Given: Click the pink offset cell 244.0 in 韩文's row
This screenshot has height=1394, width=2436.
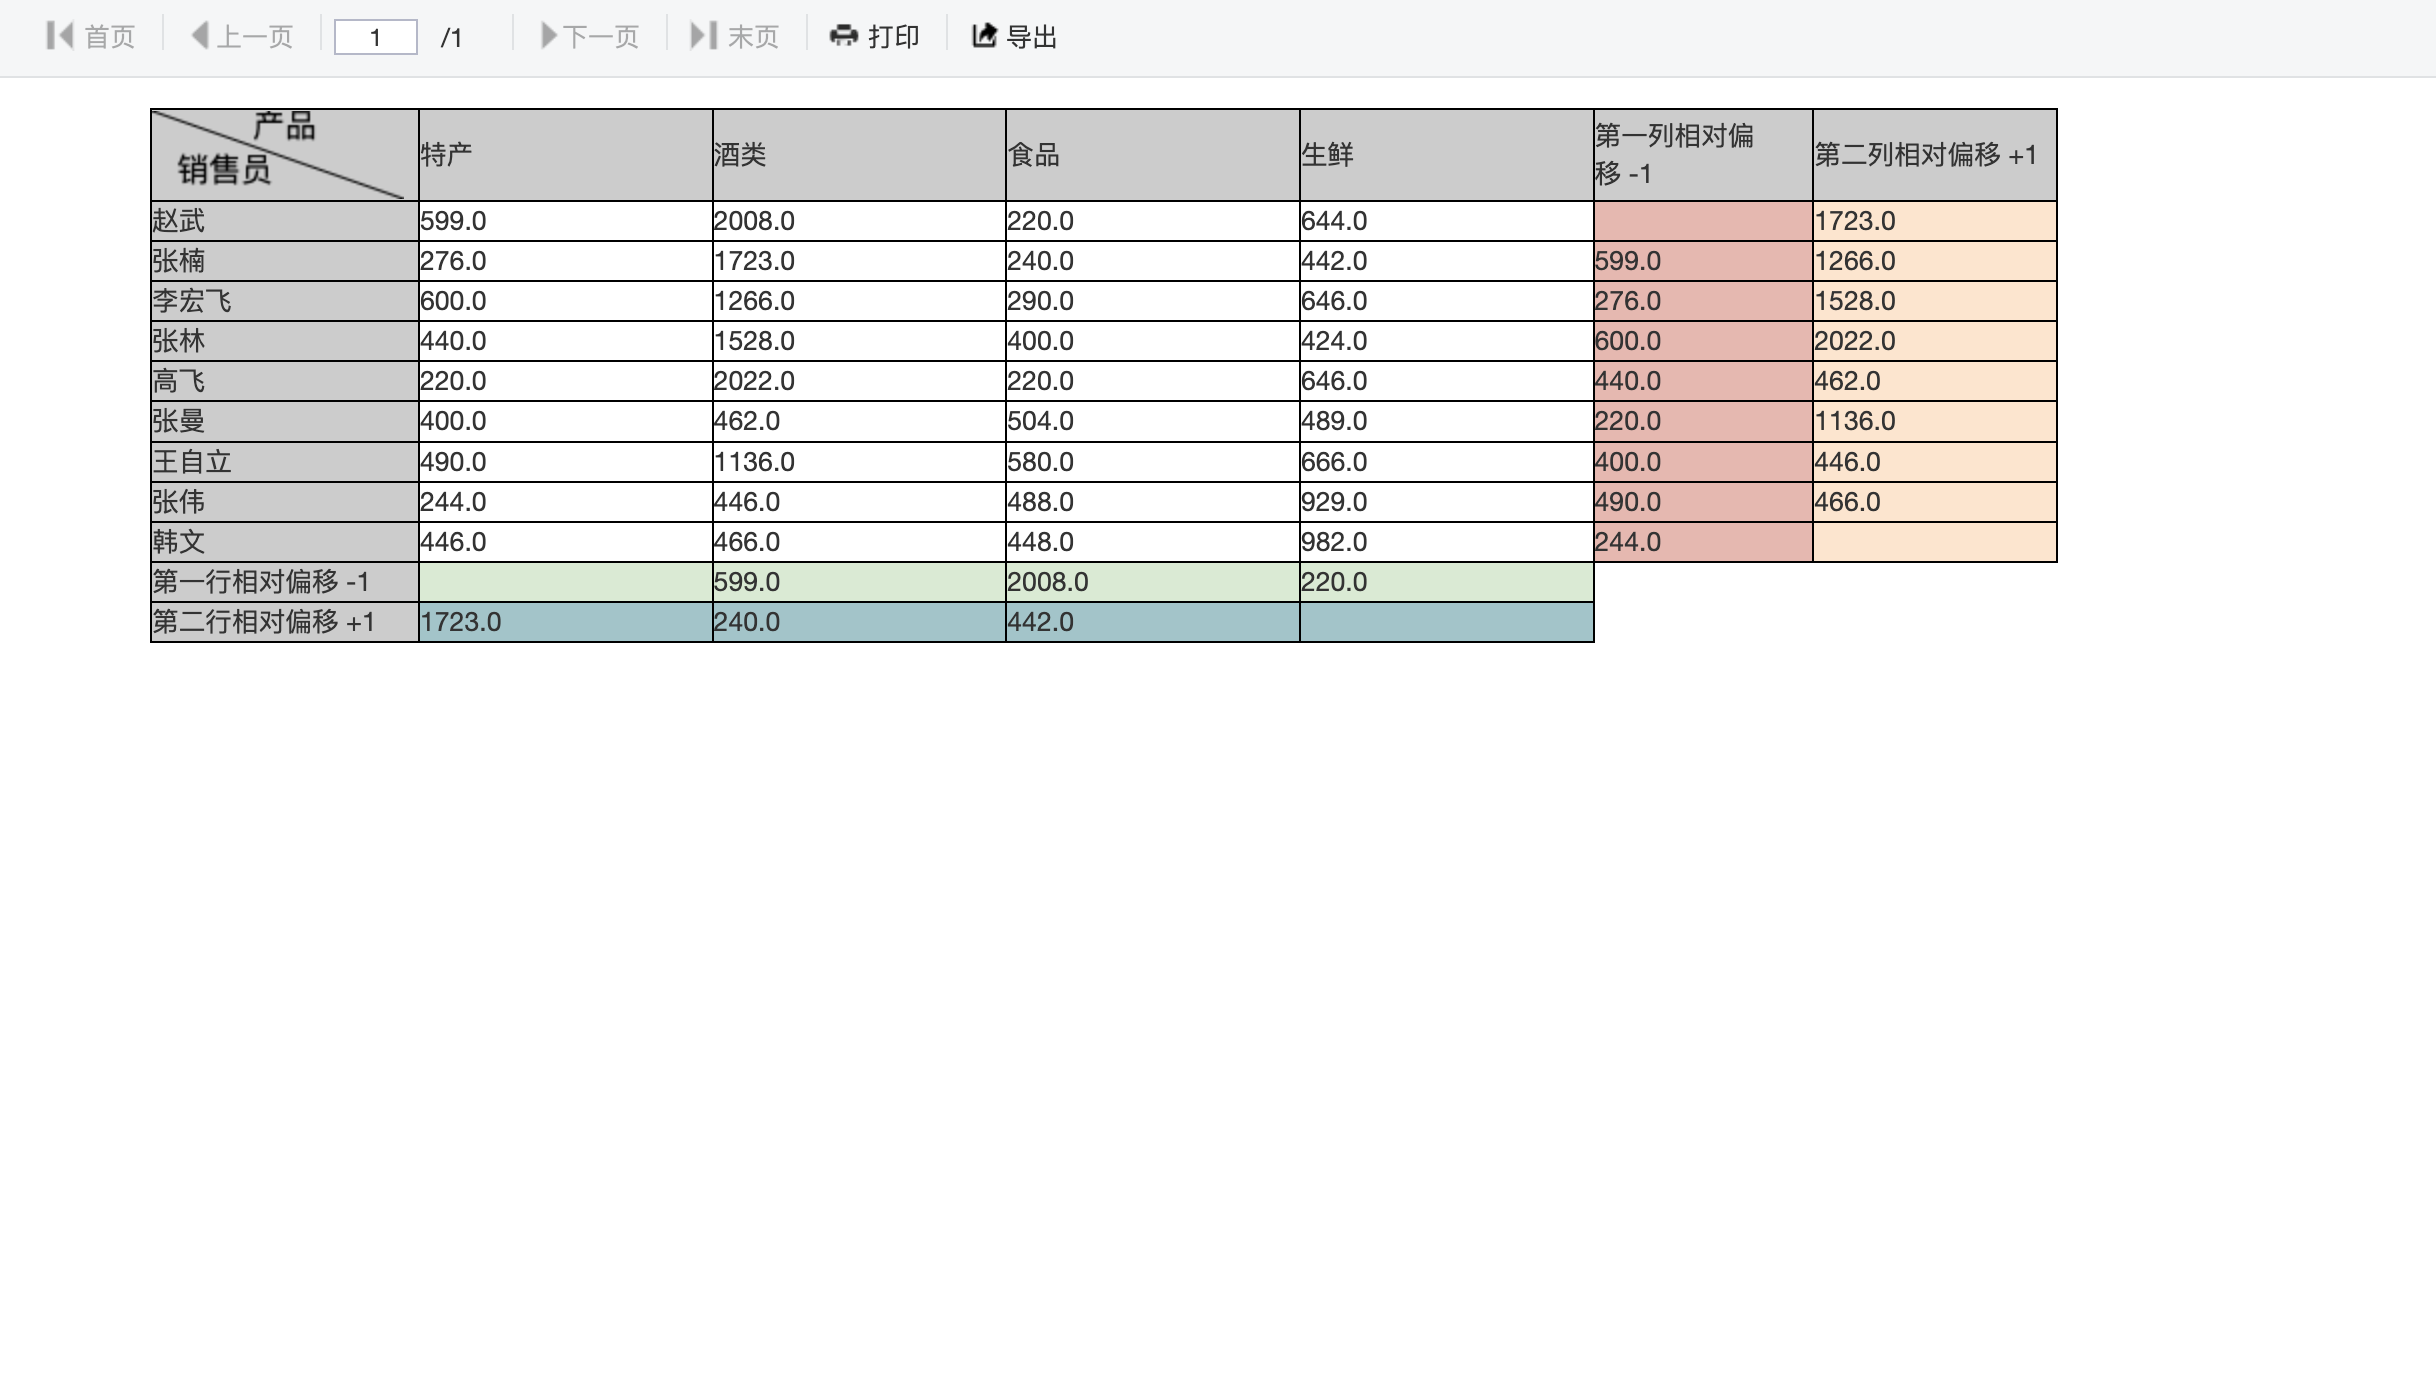Looking at the screenshot, I should click(x=1703, y=542).
